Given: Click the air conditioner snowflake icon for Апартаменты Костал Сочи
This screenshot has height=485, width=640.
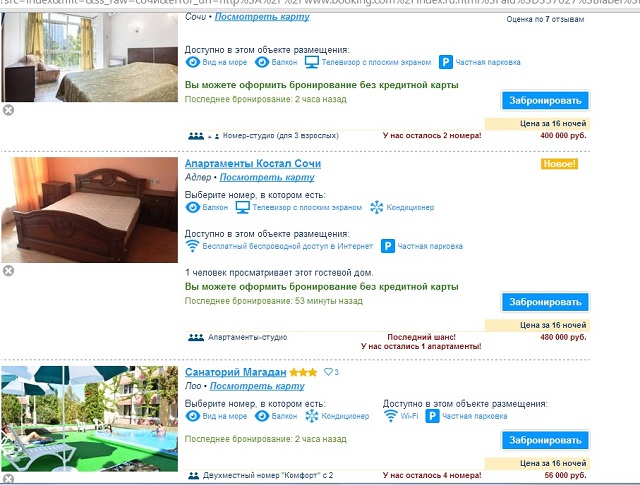Looking at the screenshot, I should point(376,207).
